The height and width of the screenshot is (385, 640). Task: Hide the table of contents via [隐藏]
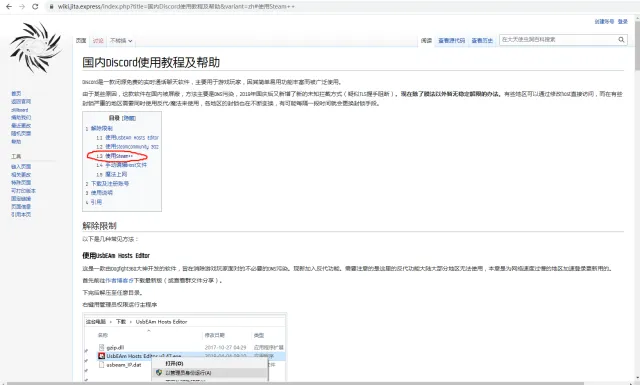point(129,118)
